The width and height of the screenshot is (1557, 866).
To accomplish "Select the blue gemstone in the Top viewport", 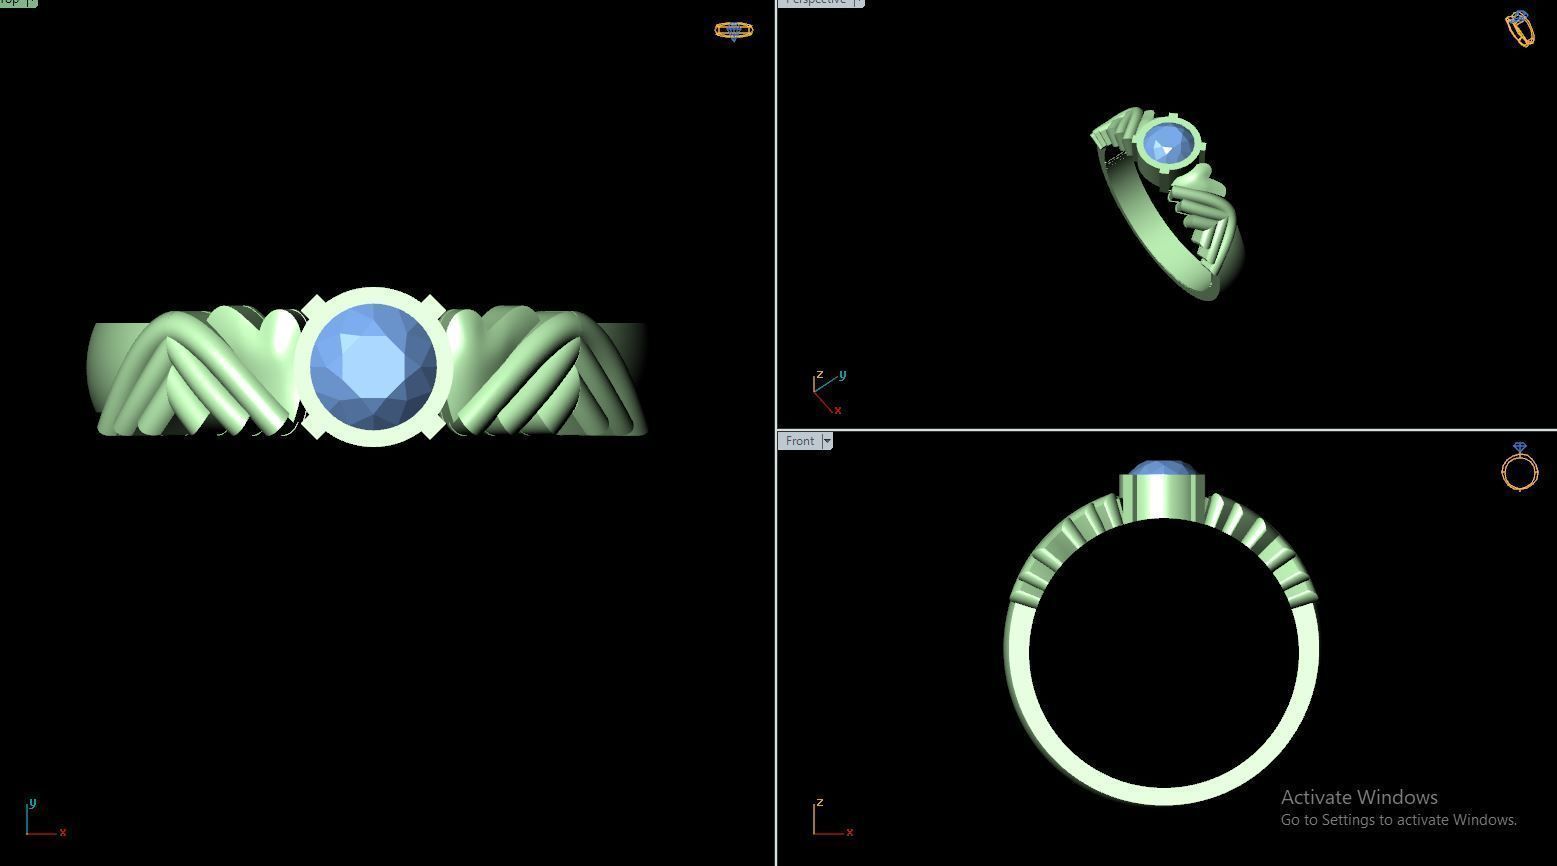I will [x=373, y=367].
